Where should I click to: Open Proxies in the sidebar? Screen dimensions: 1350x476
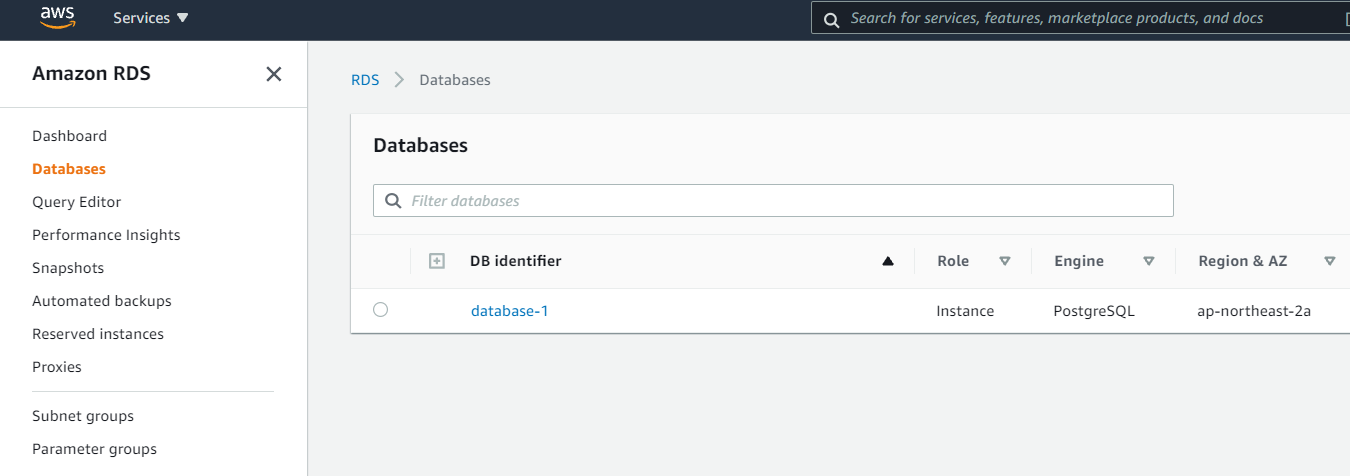(57, 367)
